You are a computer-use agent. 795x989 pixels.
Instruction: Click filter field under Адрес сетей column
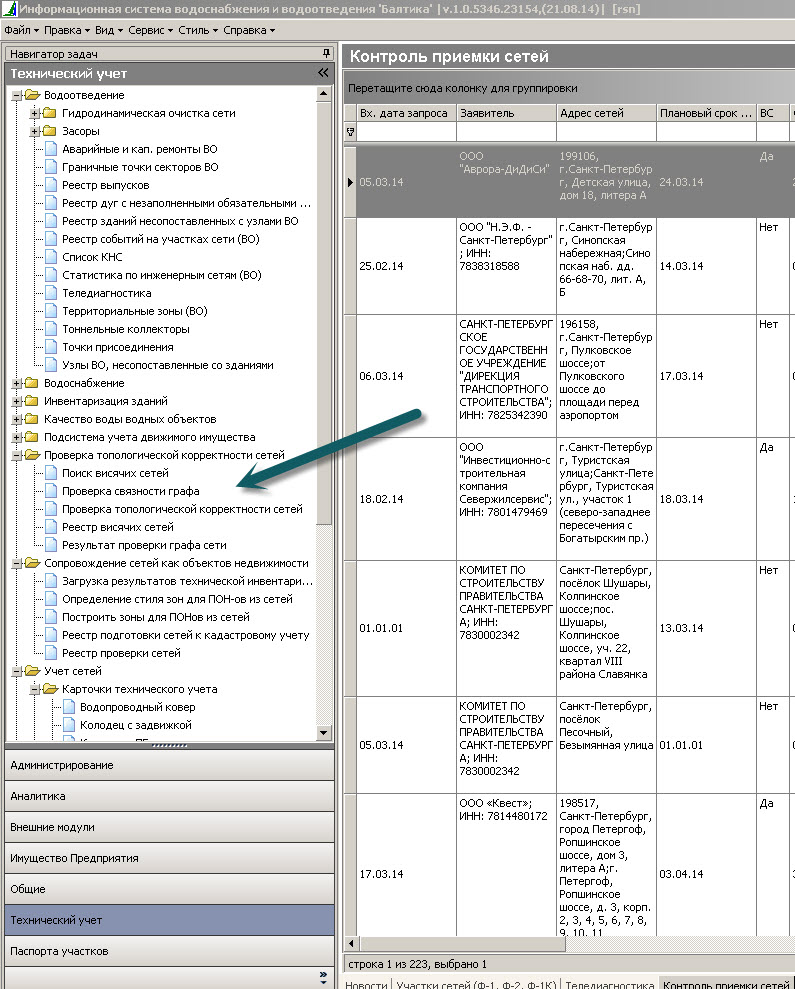point(606,132)
